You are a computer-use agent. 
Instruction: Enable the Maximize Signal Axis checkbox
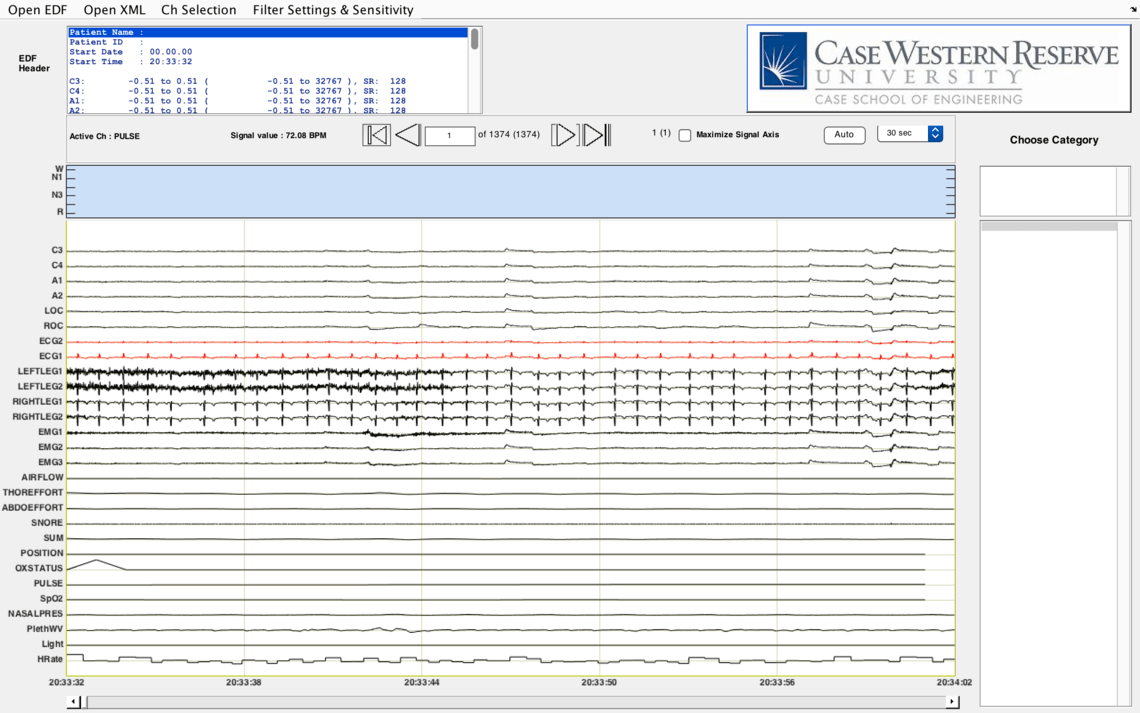coord(685,134)
